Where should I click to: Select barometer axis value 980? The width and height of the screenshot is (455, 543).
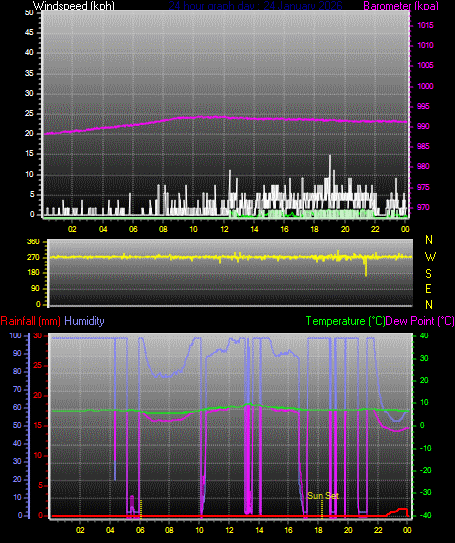[423, 166]
